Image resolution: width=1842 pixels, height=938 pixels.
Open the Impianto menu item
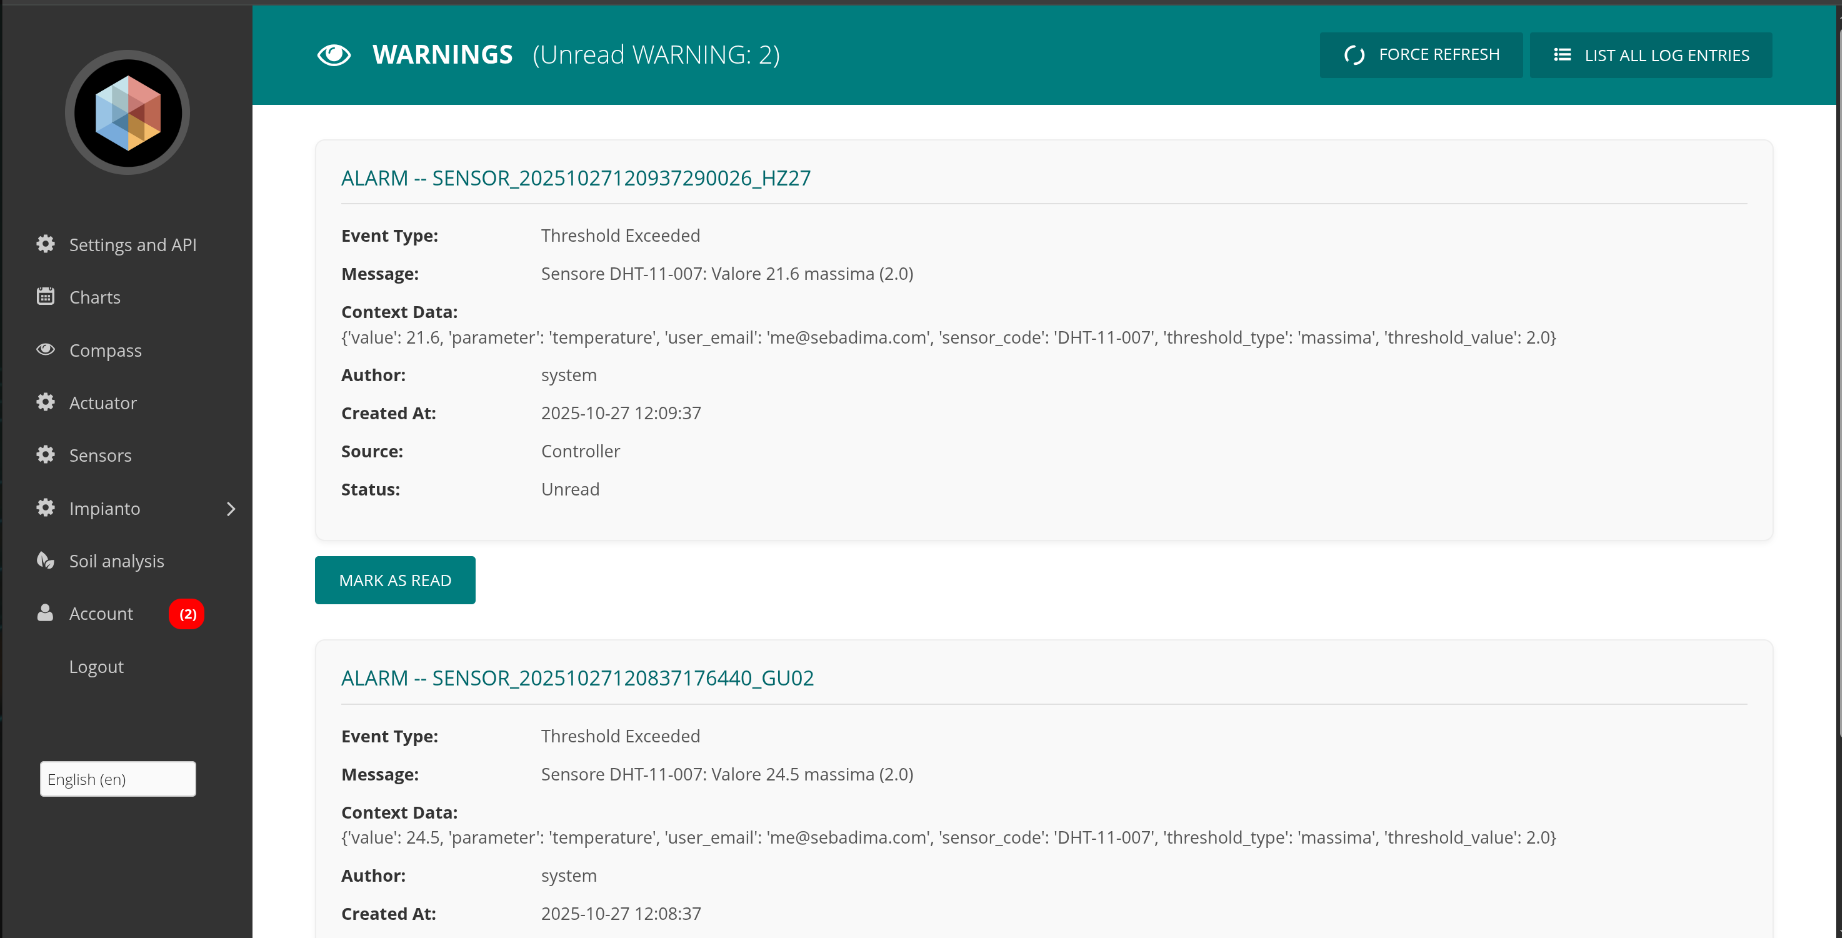105,509
